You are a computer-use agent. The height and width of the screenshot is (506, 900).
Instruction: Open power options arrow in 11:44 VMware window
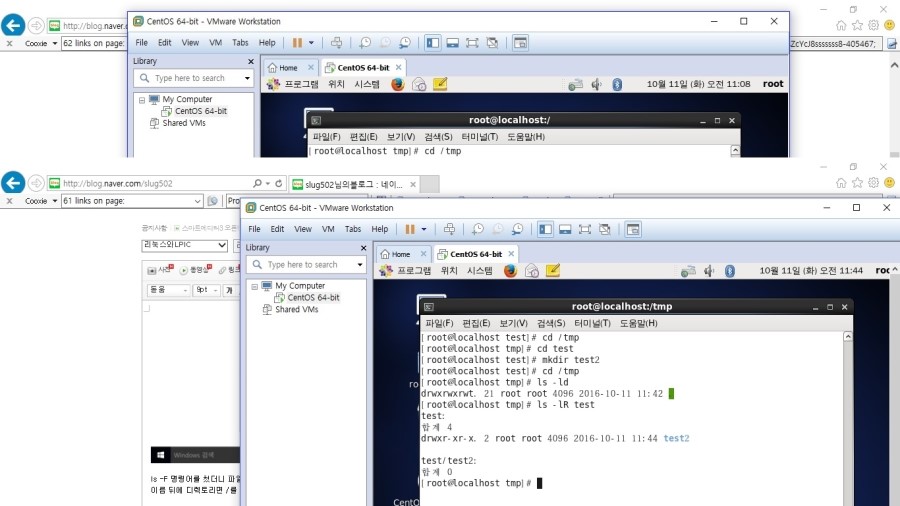(424, 229)
